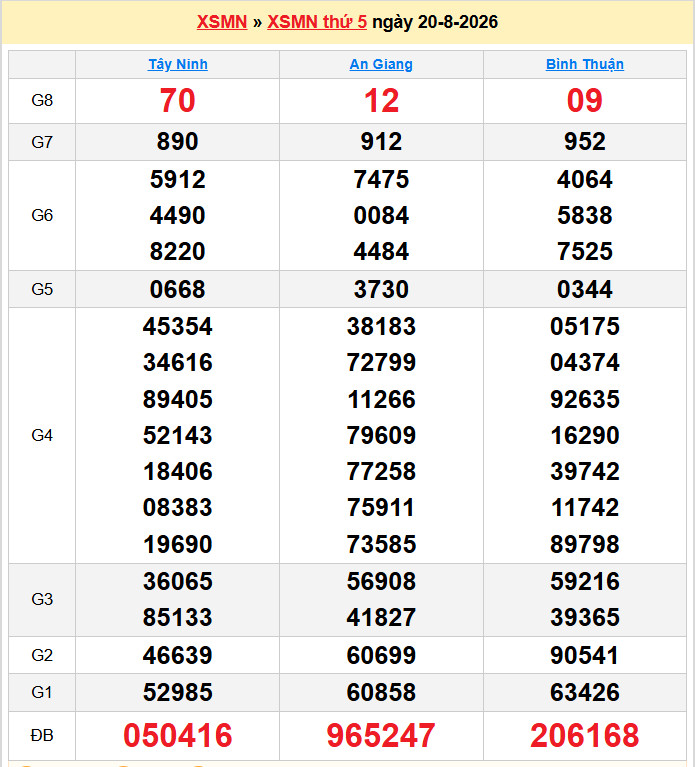Click the G6 number 4064
The image size is (695, 767).
pos(584,179)
